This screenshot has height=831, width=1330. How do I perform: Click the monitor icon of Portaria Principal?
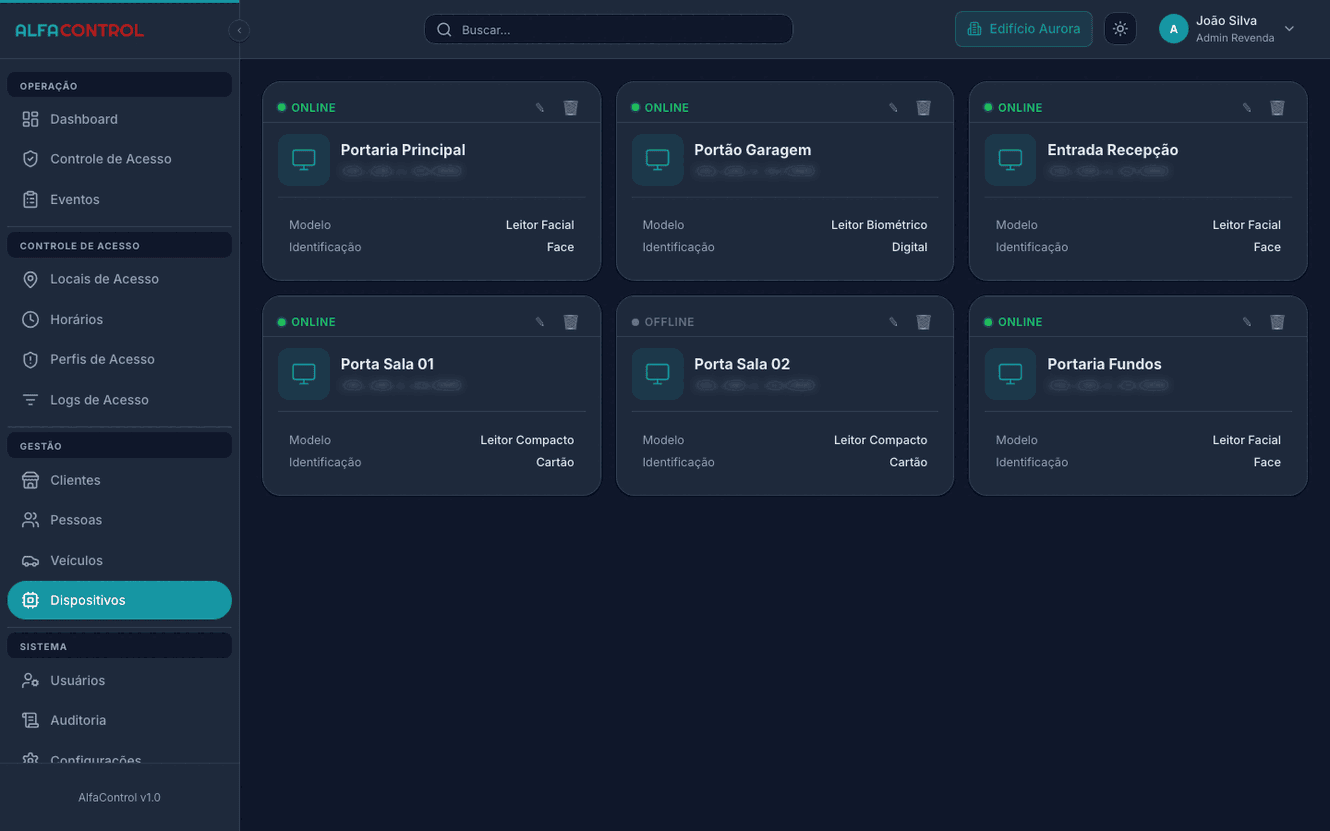pos(304,160)
